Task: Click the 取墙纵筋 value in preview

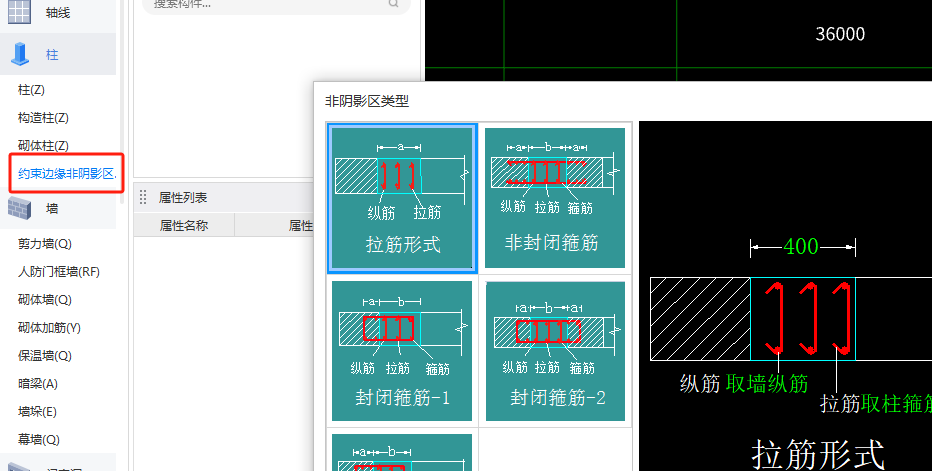Action: (x=767, y=384)
